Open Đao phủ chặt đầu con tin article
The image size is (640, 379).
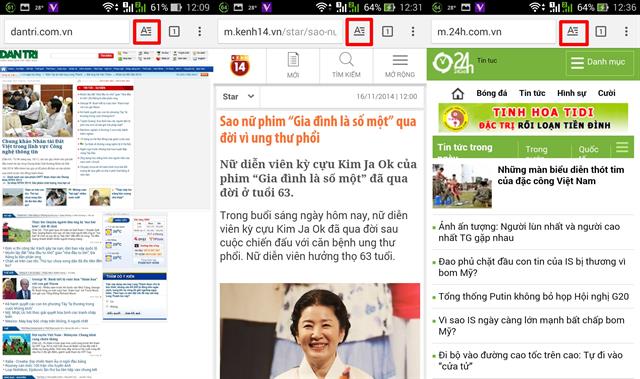tap(532, 267)
